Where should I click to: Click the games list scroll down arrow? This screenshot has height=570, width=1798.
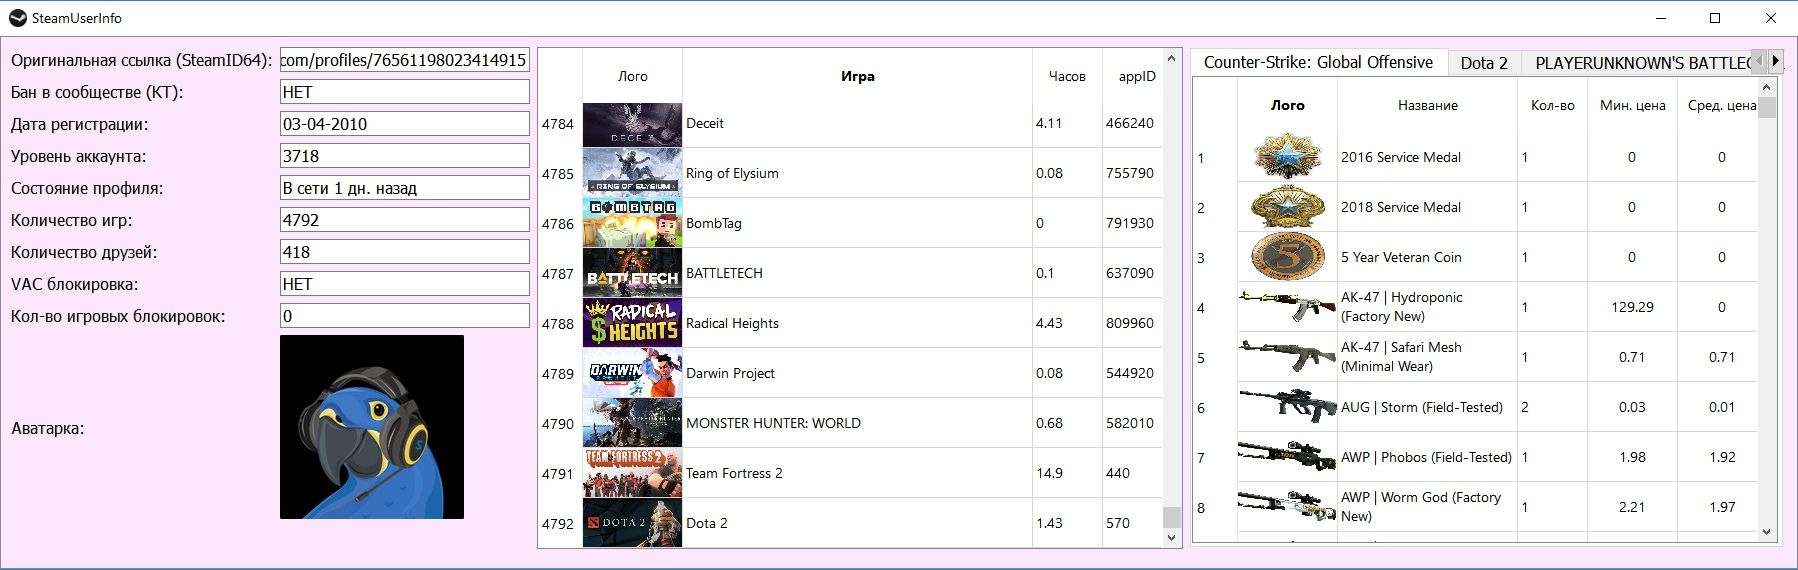1172,538
